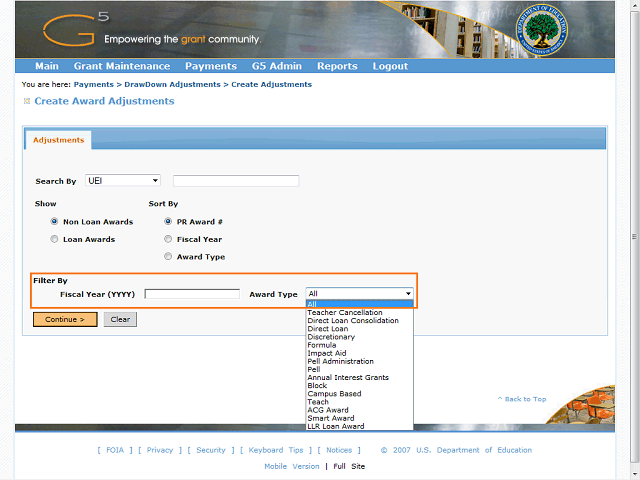Collapse the Create Award Adjustments section icon

pos(26,102)
